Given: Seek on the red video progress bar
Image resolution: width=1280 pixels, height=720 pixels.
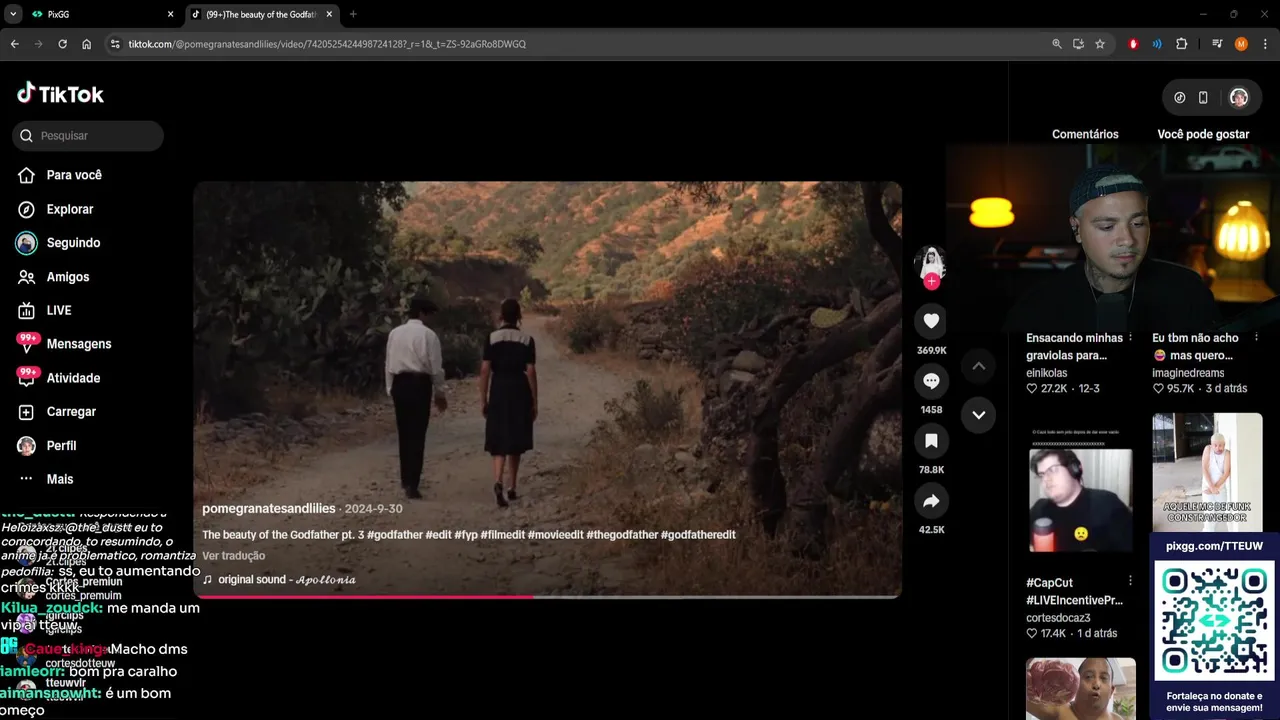Looking at the screenshot, I should coord(547,596).
